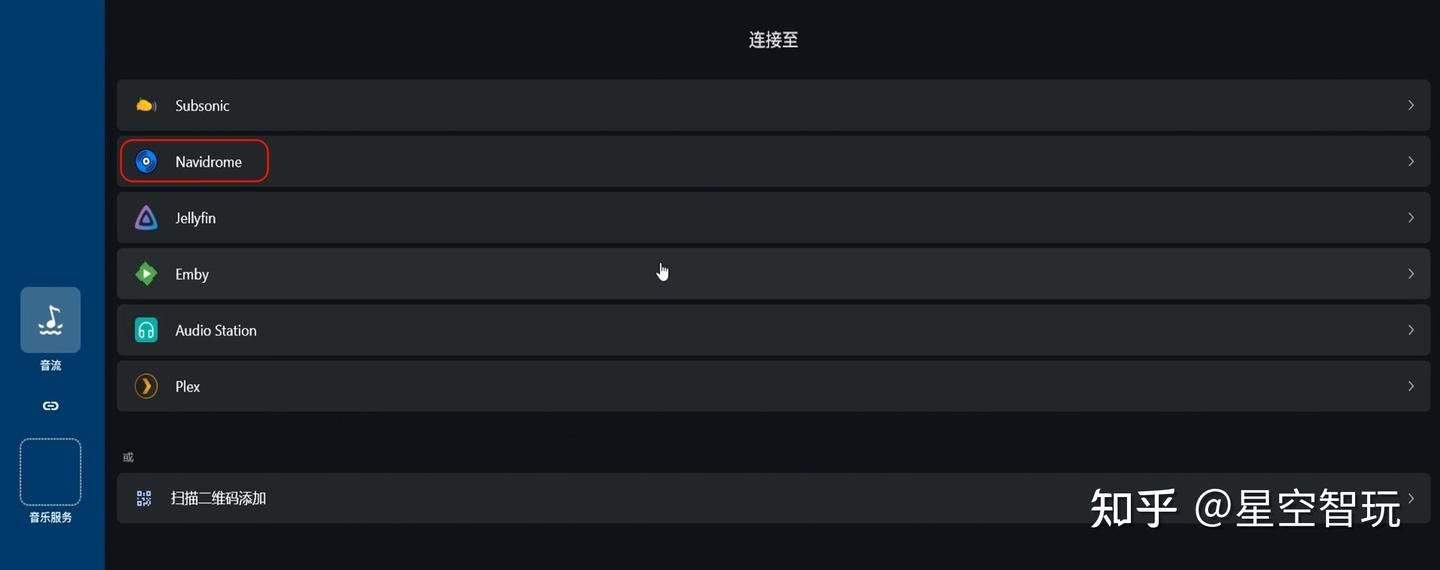Click the QR code scan icon
This screenshot has width=1440, height=570.
click(144, 498)
